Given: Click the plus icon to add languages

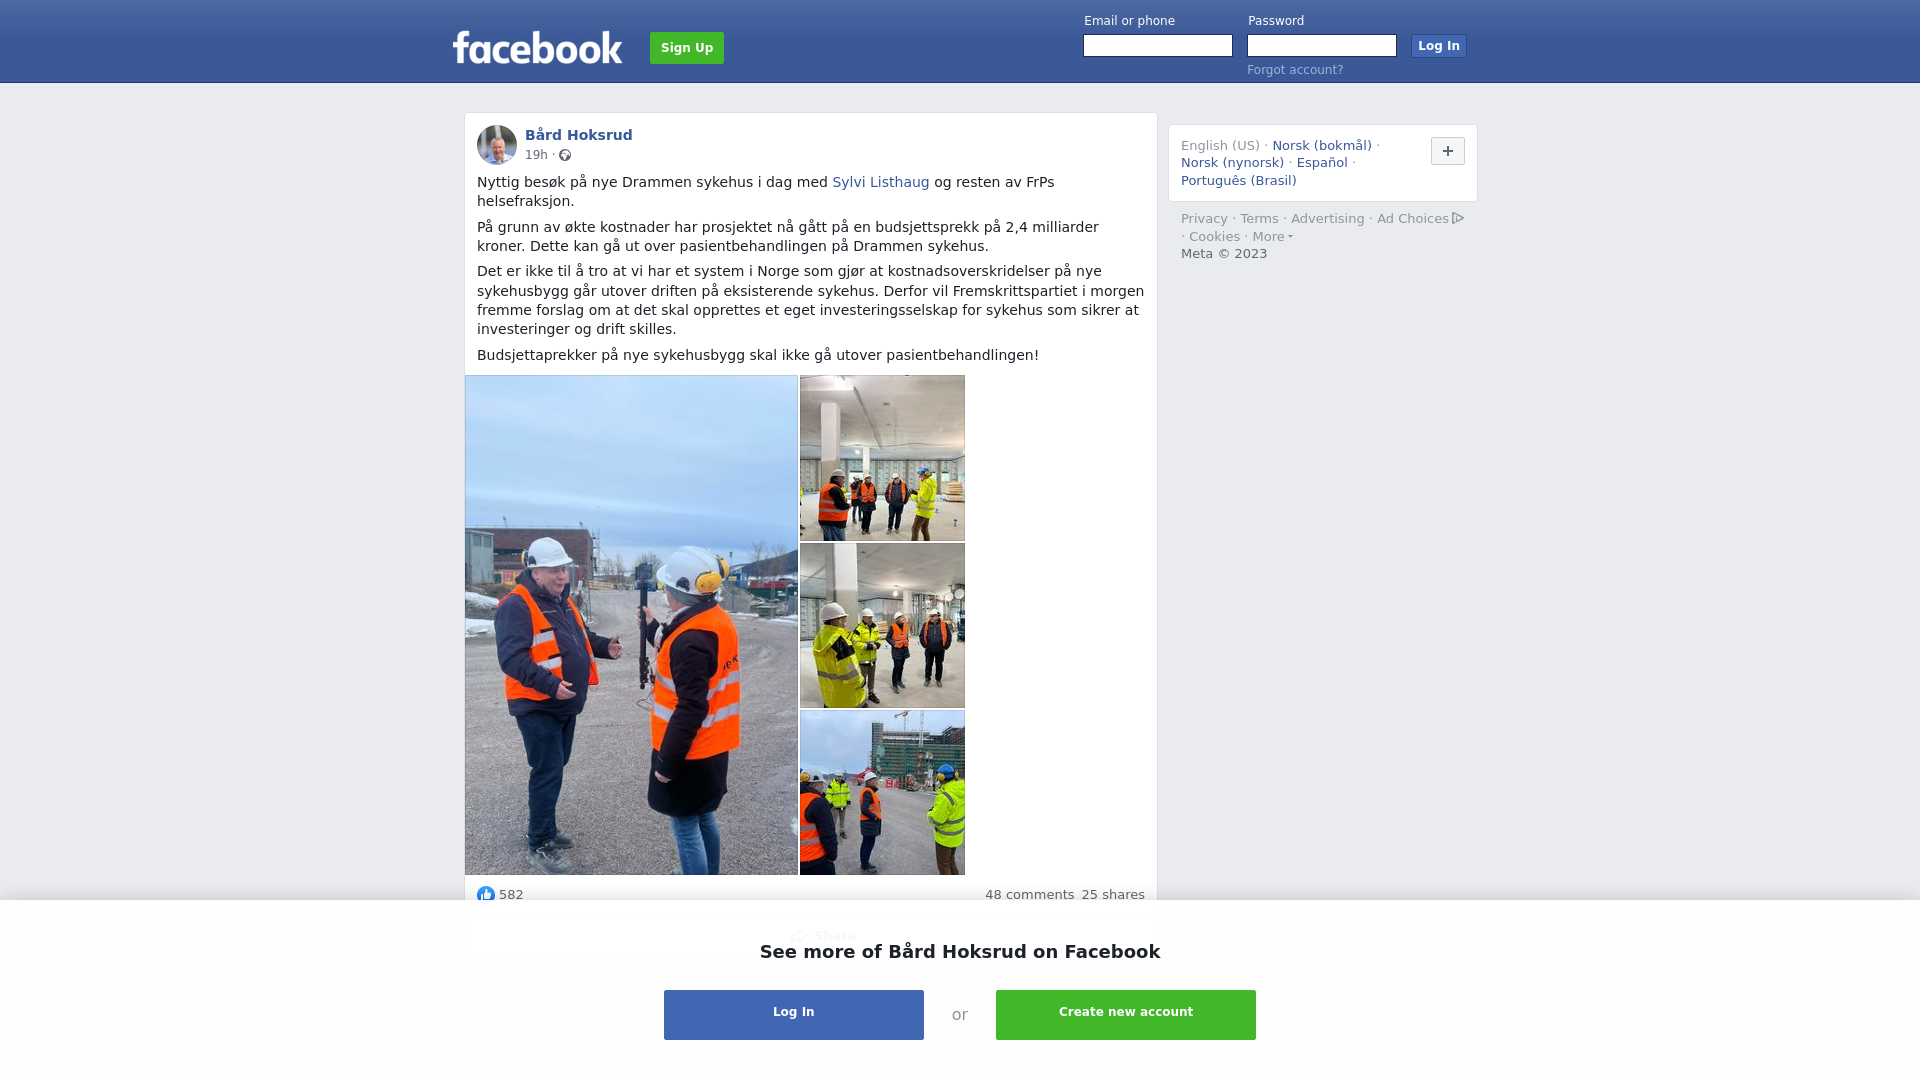Looking at the screenshot, I should point(1448,151).
